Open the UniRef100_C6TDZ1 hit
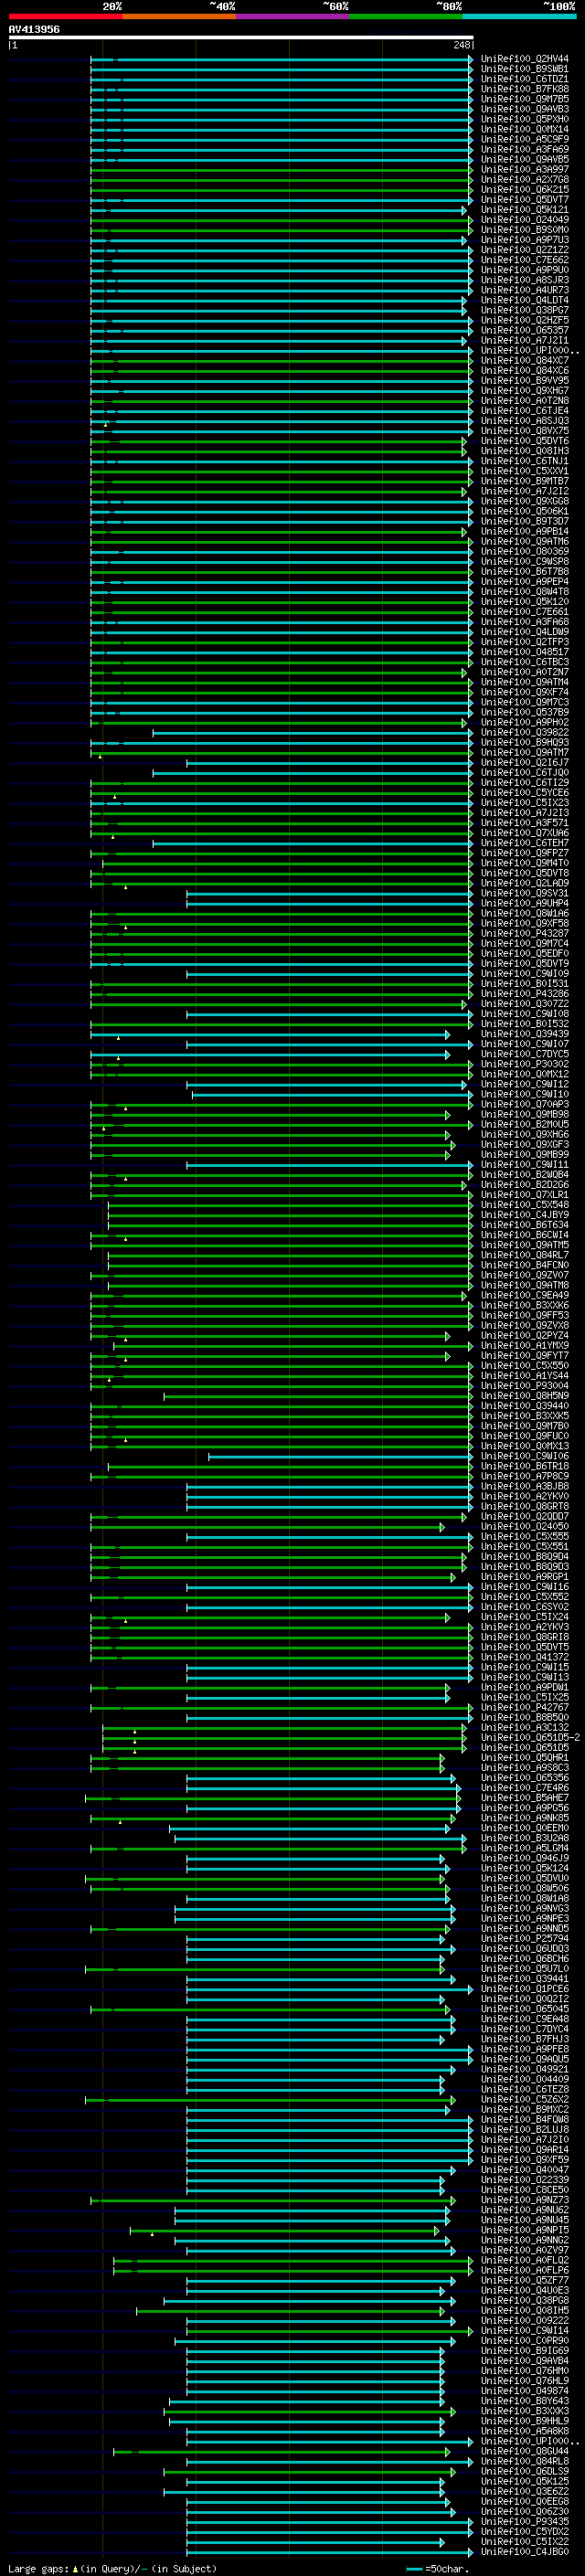The height and width of the screenshot is (2576, 585). point(525,79)
